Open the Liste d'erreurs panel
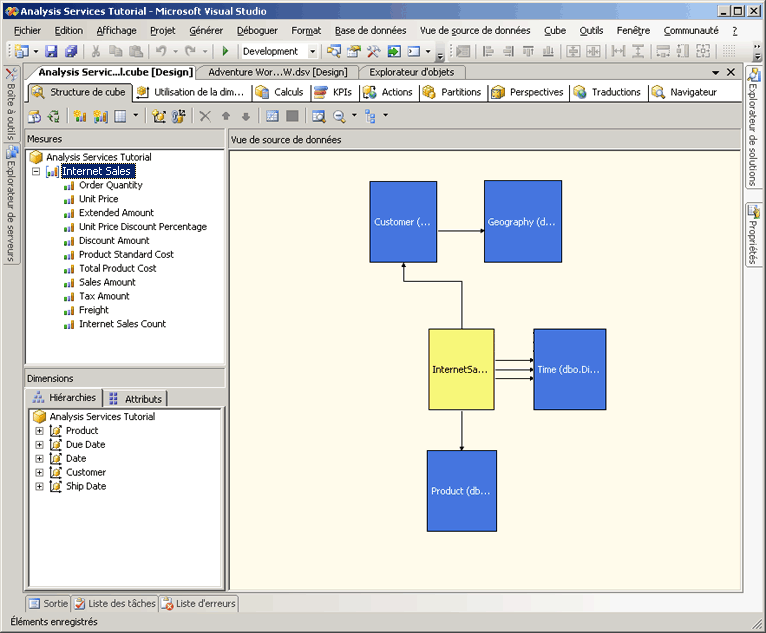This screenshot has width=766, height=633. click(x=202, y=604)
